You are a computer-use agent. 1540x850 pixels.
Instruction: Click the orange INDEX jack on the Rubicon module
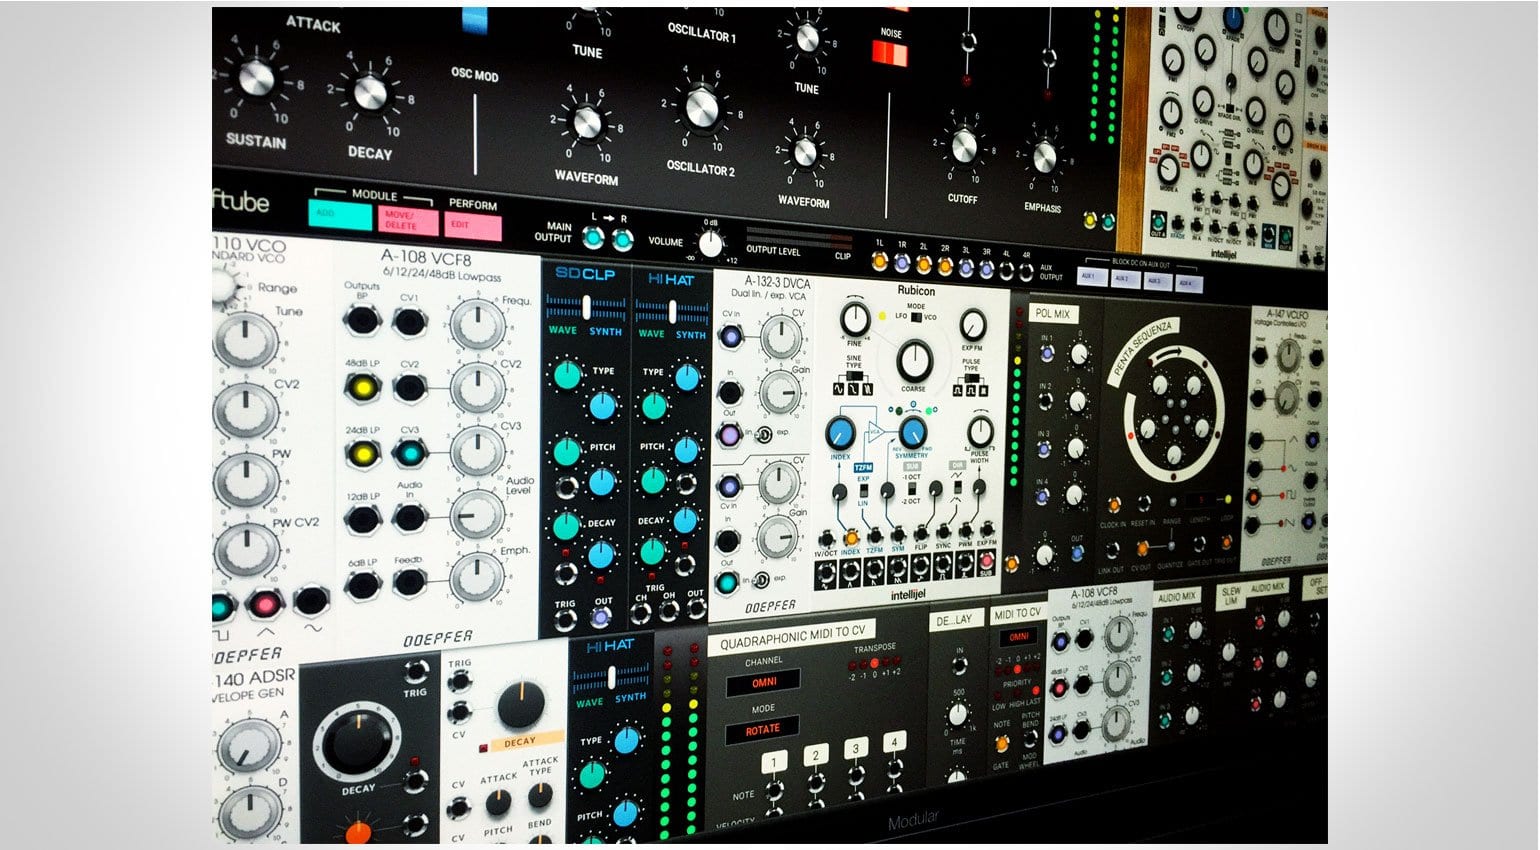point(851,538)
